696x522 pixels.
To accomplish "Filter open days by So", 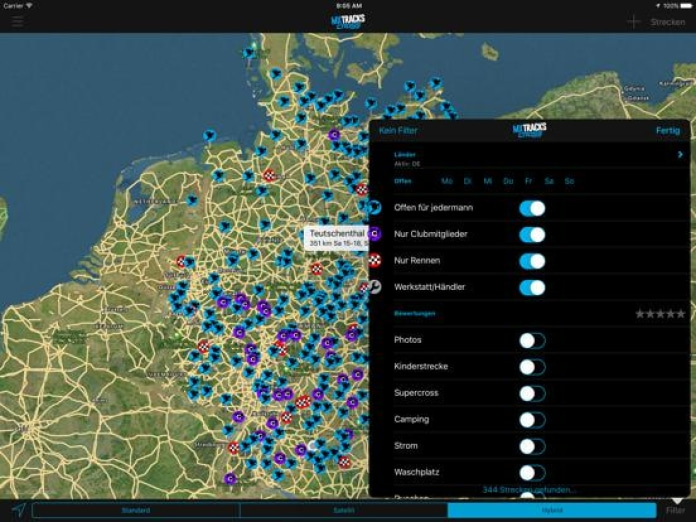I will 569,181.
